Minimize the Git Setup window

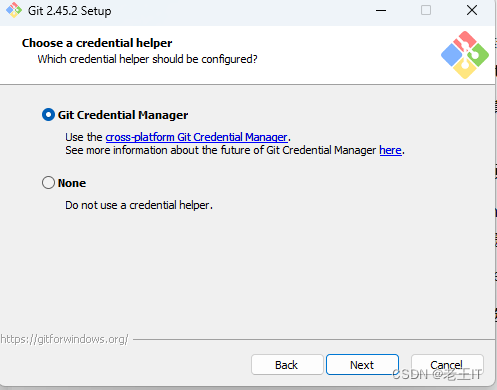381,10
